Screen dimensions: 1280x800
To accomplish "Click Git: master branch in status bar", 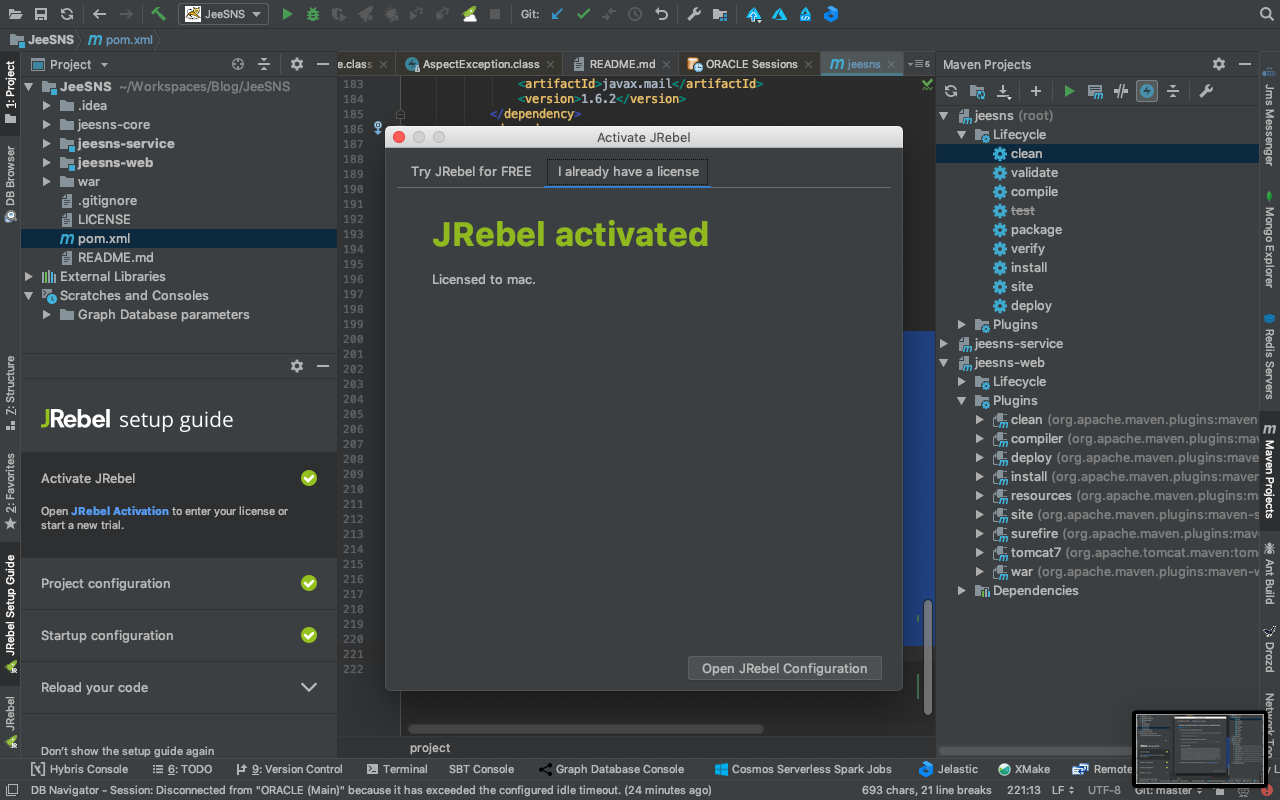I will 1170,790.
